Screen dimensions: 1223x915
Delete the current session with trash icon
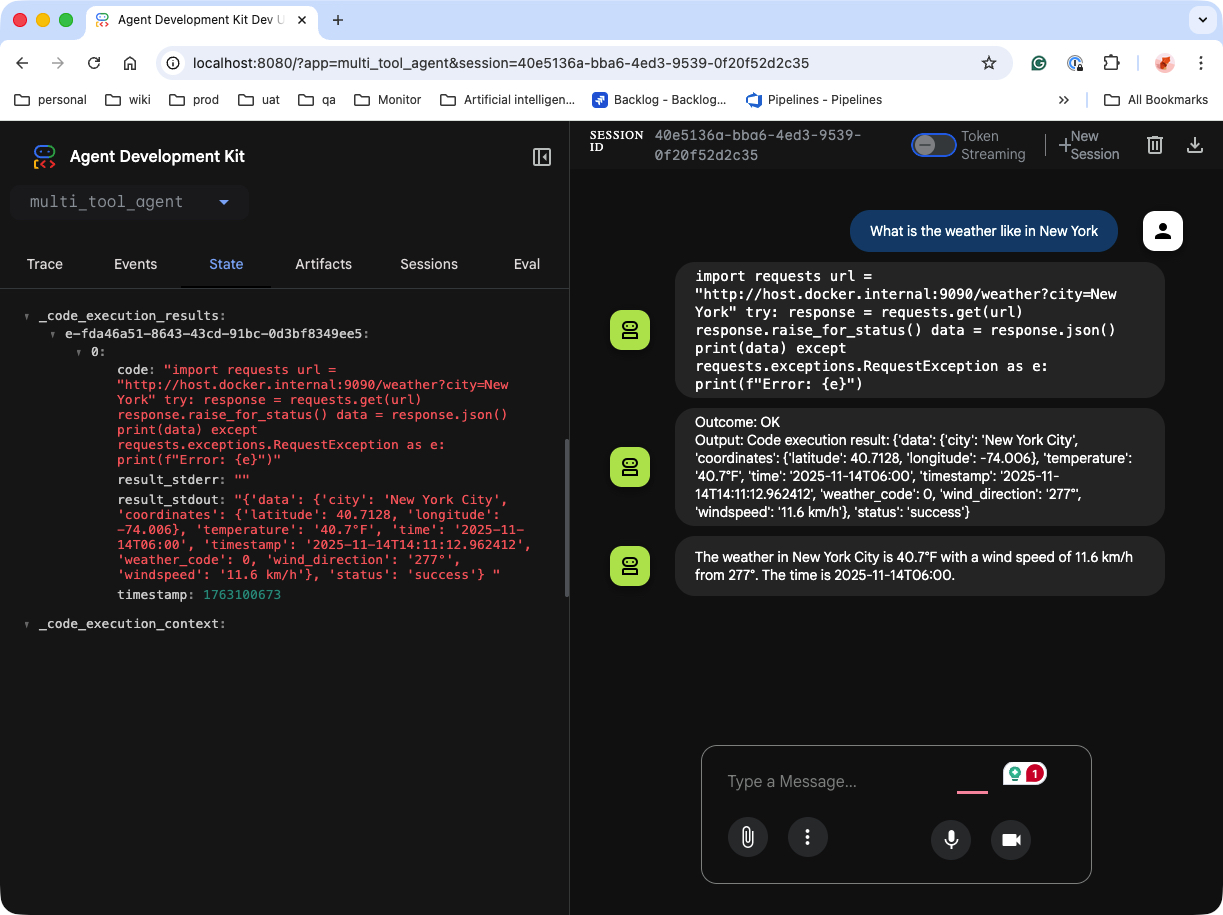(1154, 145)
